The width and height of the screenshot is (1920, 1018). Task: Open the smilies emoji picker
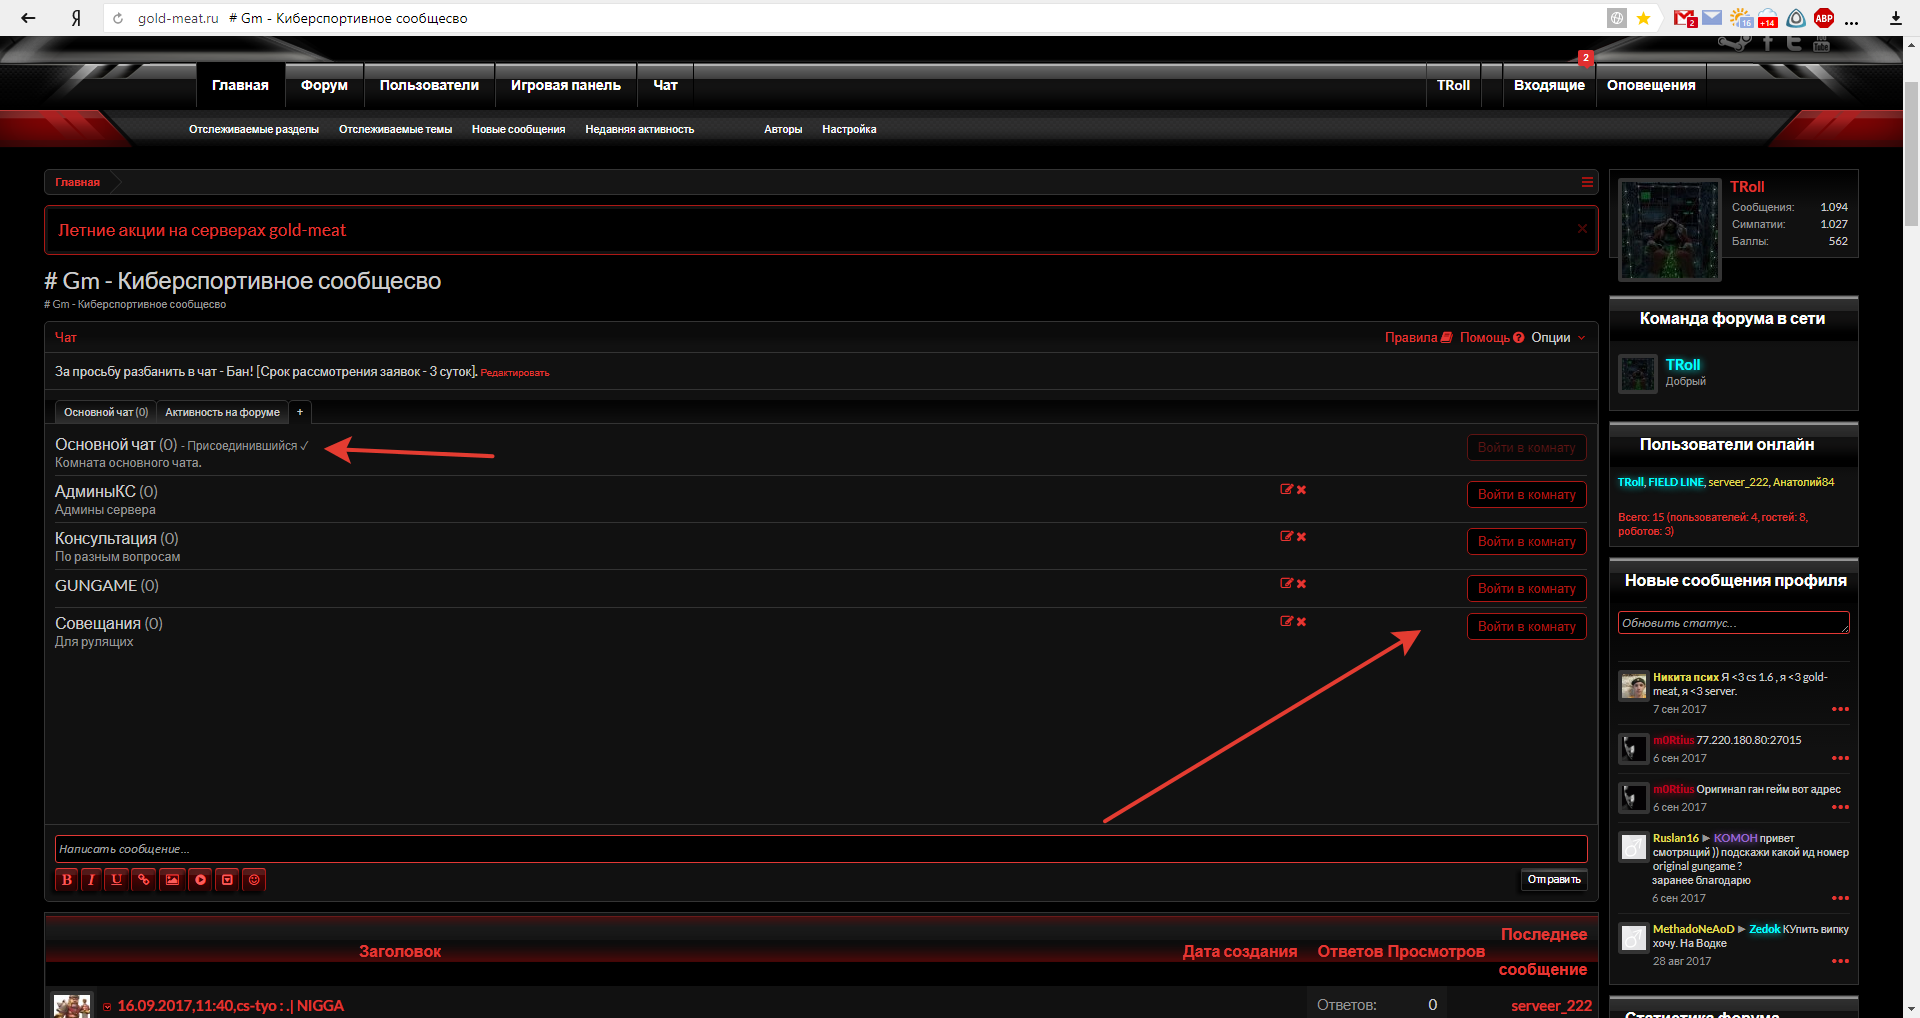point(254,880)
